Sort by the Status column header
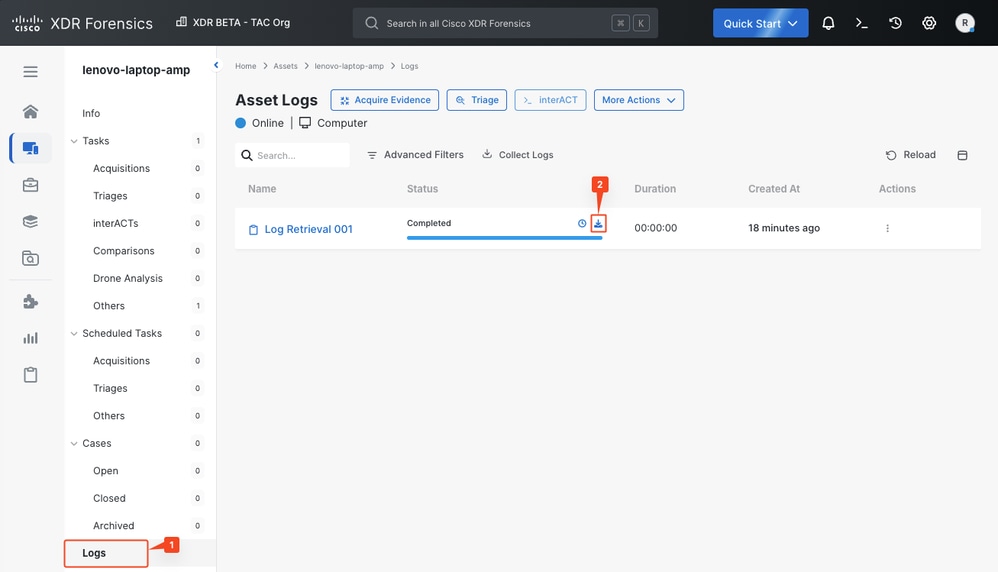 click(x=423, y=189)
